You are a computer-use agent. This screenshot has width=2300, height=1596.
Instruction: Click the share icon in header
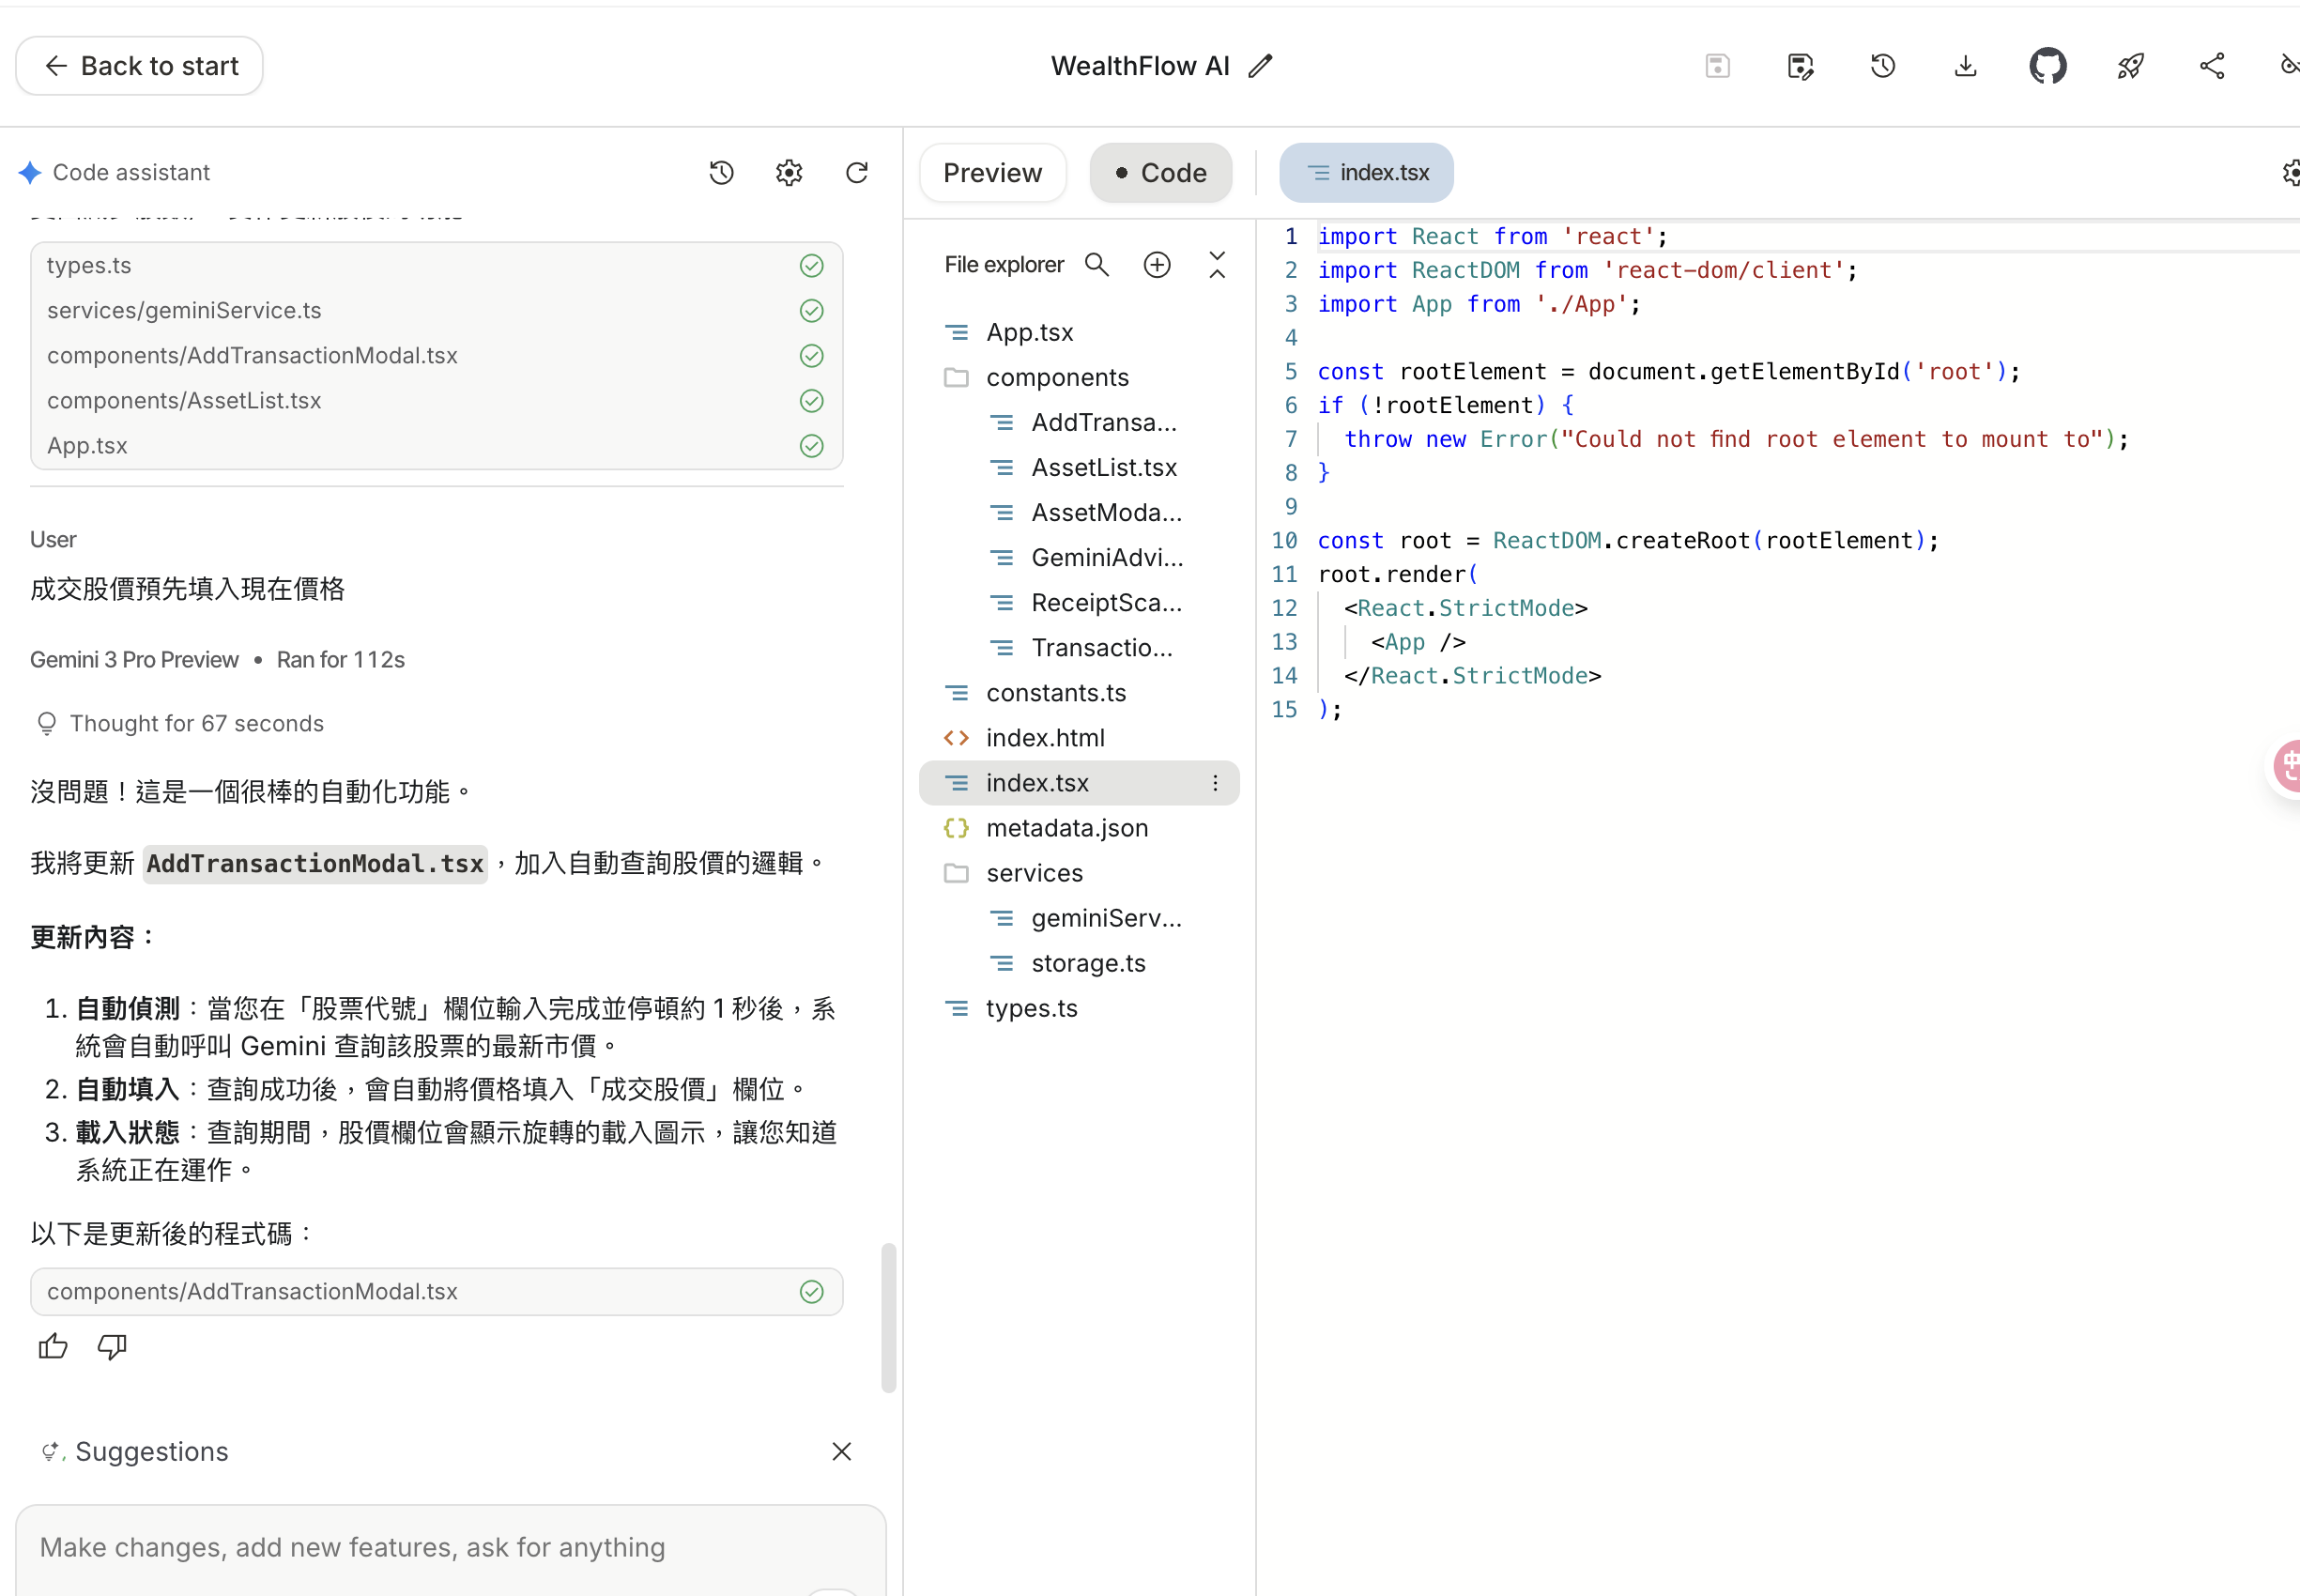tap(2212, 66)
